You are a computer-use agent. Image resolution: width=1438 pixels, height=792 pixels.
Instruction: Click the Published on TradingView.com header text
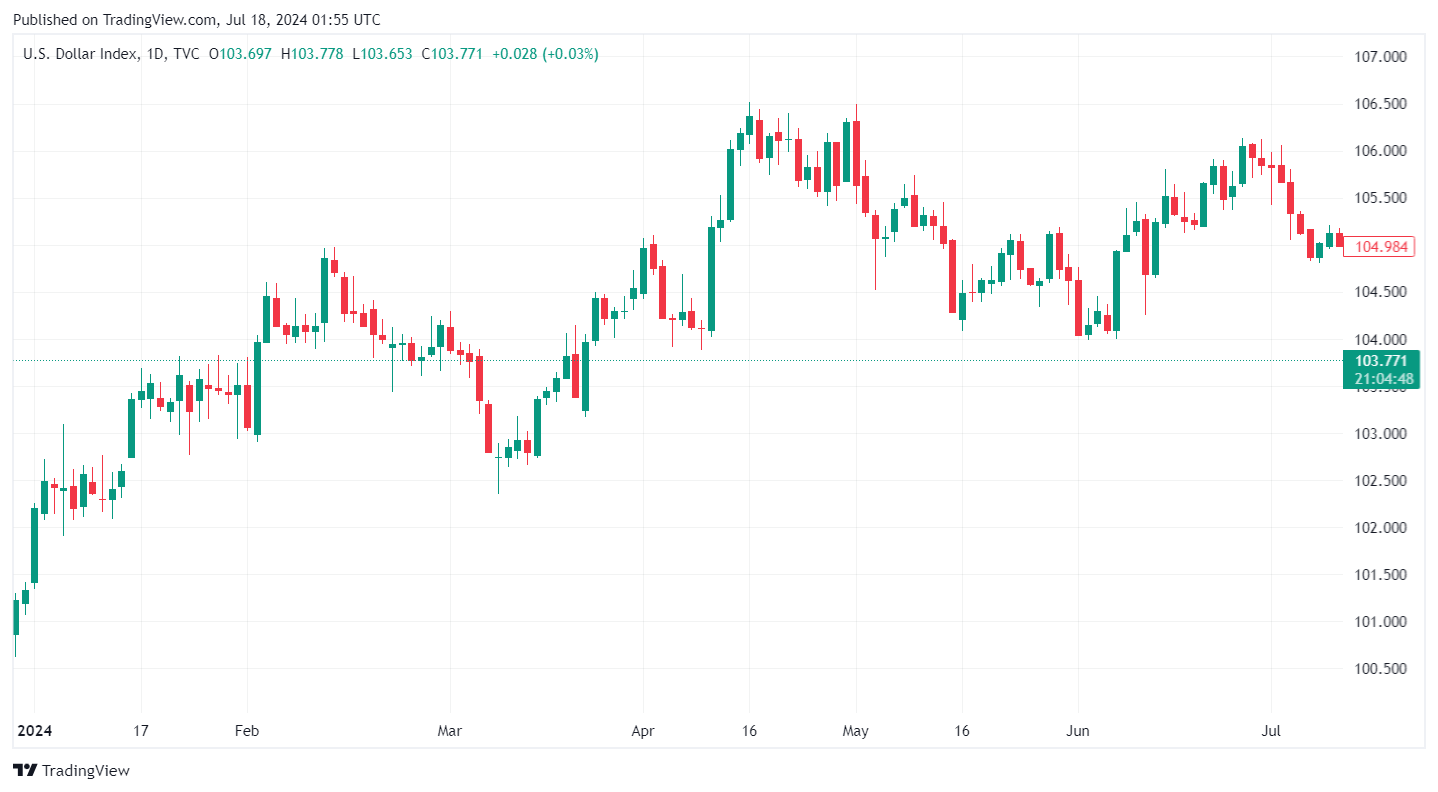[196, 20]
